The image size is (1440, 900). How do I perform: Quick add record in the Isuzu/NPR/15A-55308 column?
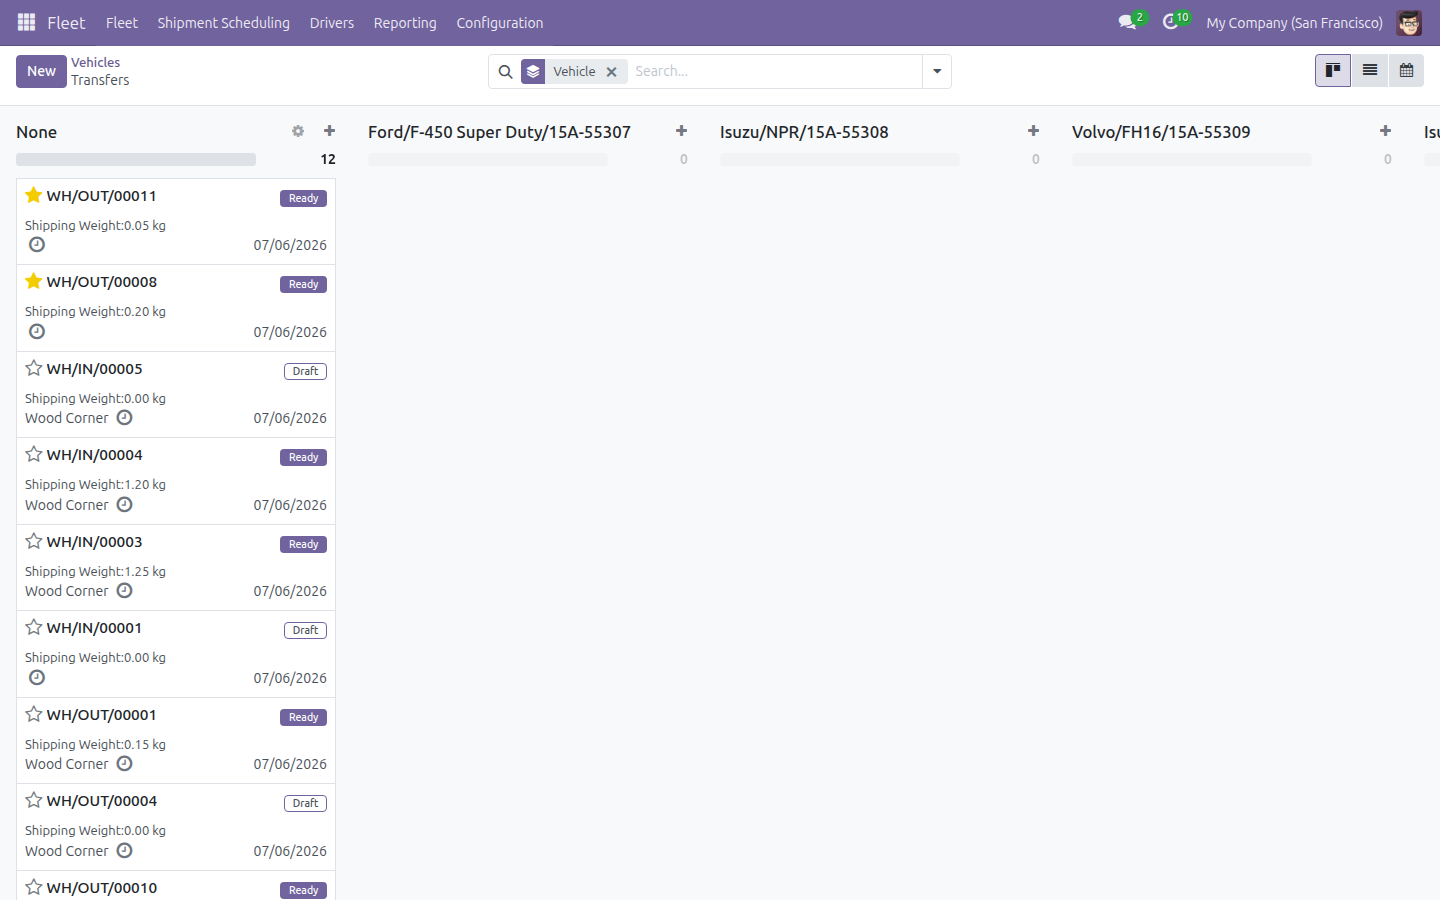coord(1033,131)
